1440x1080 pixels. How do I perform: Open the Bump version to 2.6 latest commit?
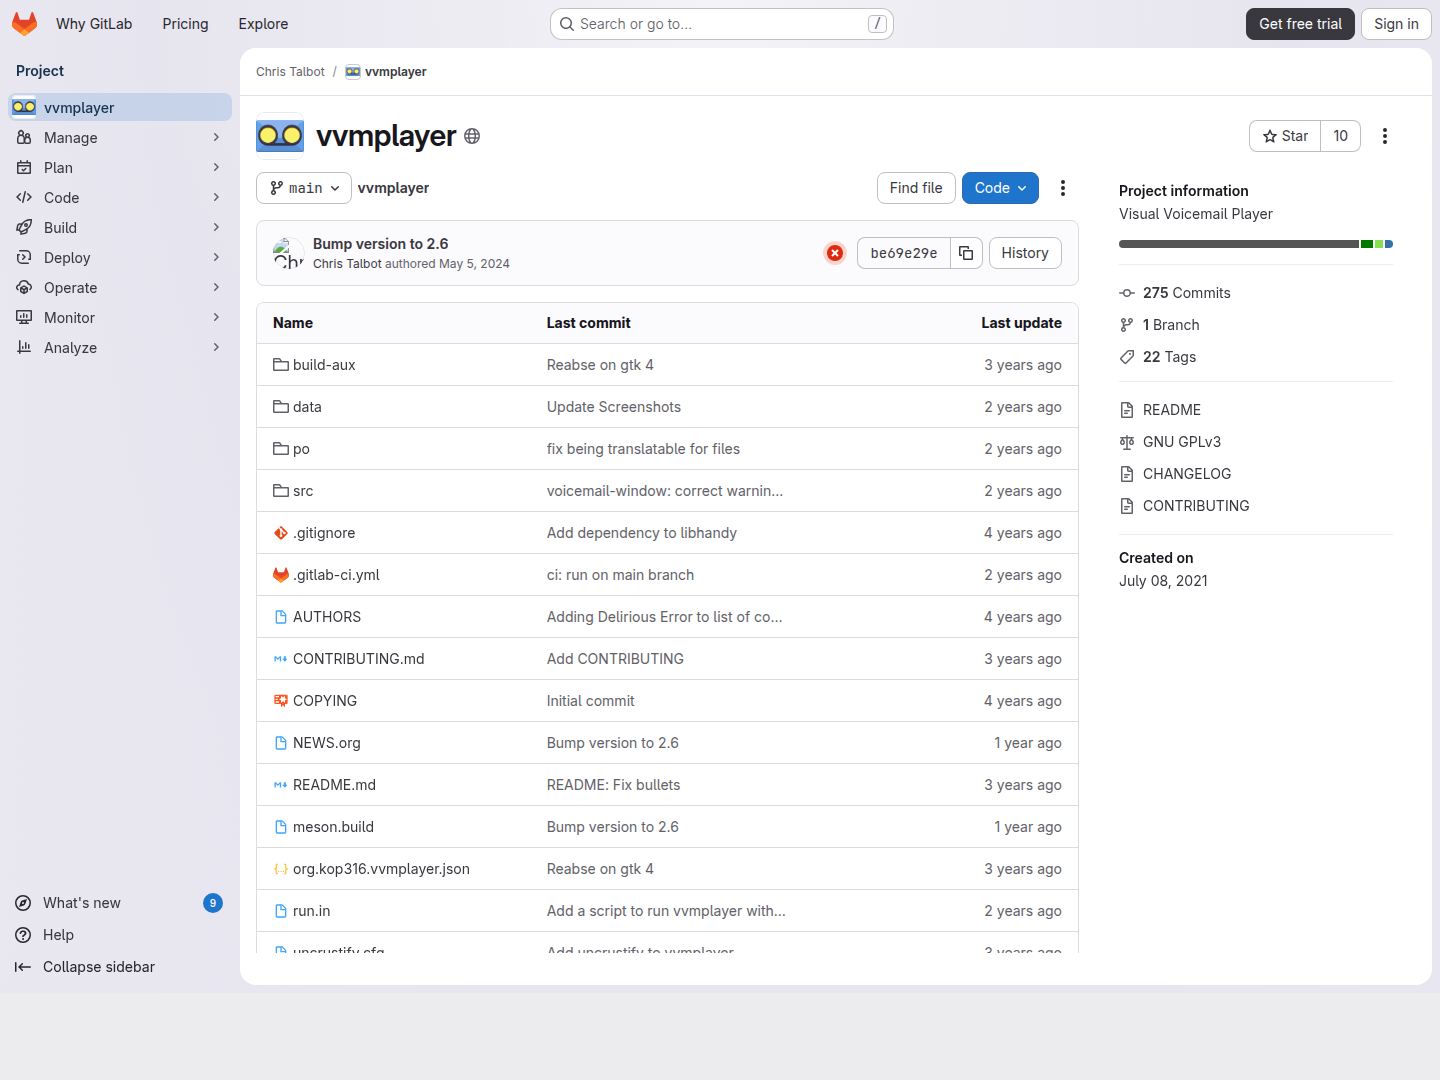click(381, 244)
